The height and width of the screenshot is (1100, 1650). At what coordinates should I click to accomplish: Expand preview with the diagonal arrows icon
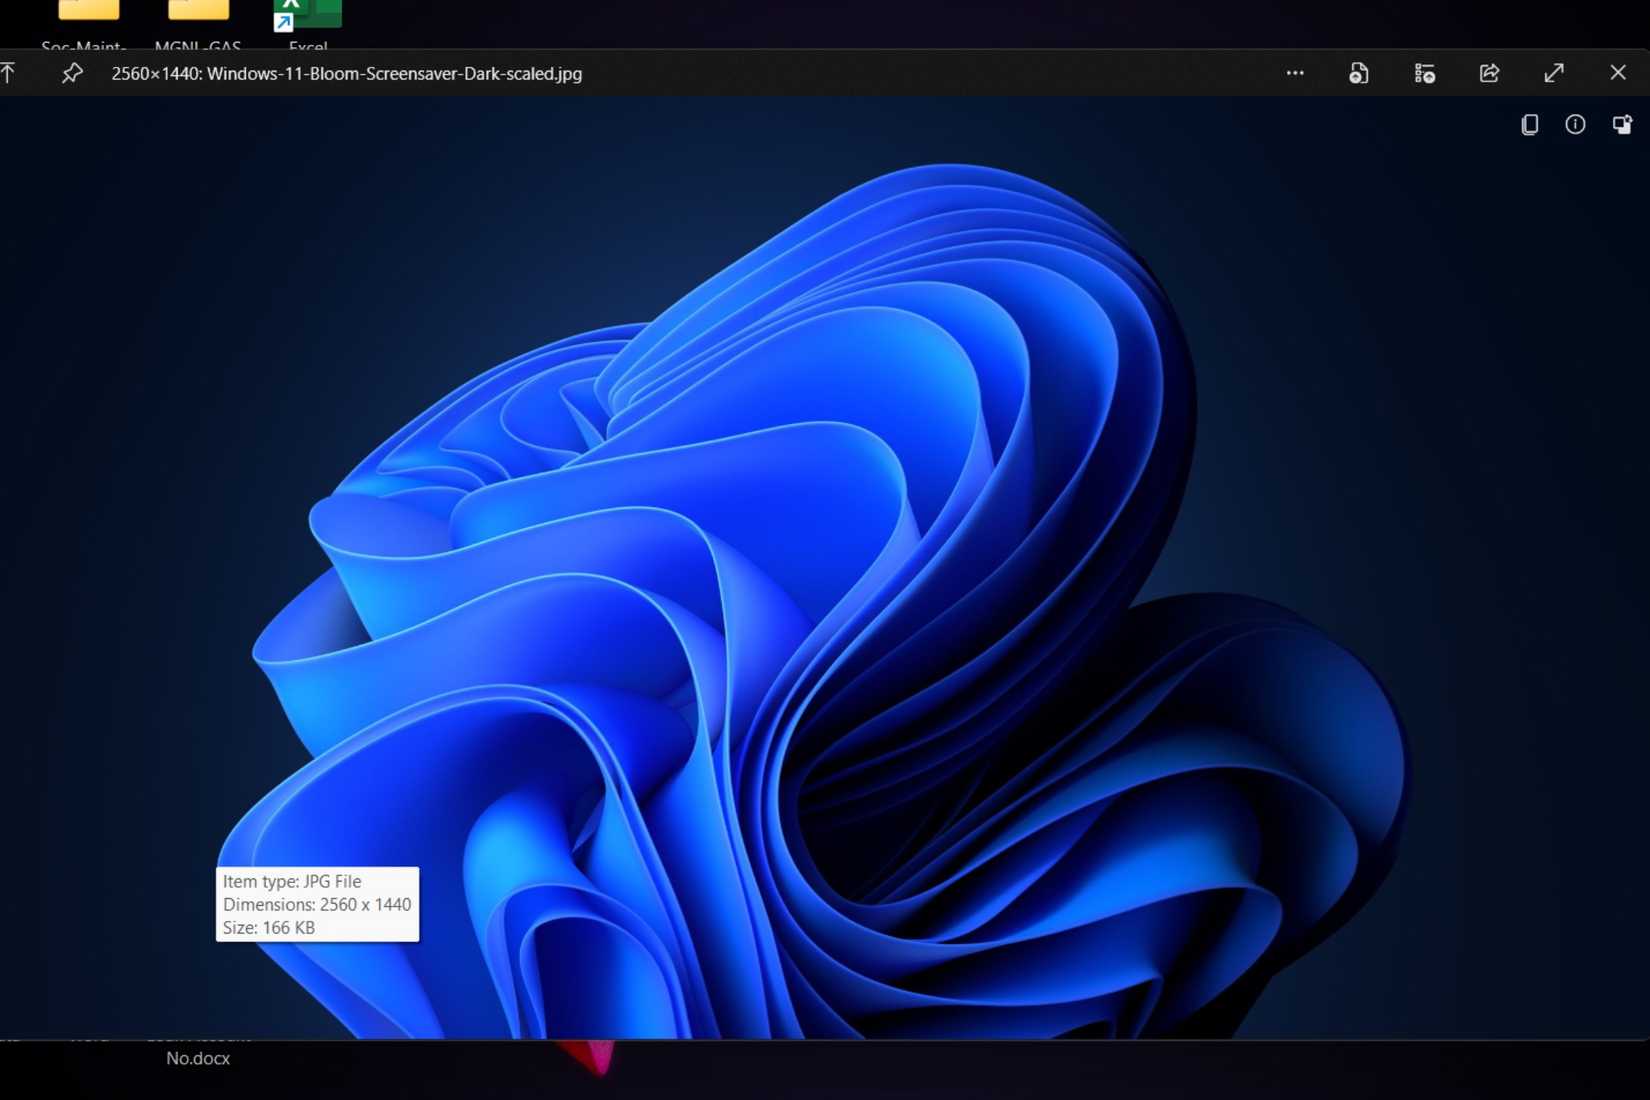click(x=1554, y=73)
